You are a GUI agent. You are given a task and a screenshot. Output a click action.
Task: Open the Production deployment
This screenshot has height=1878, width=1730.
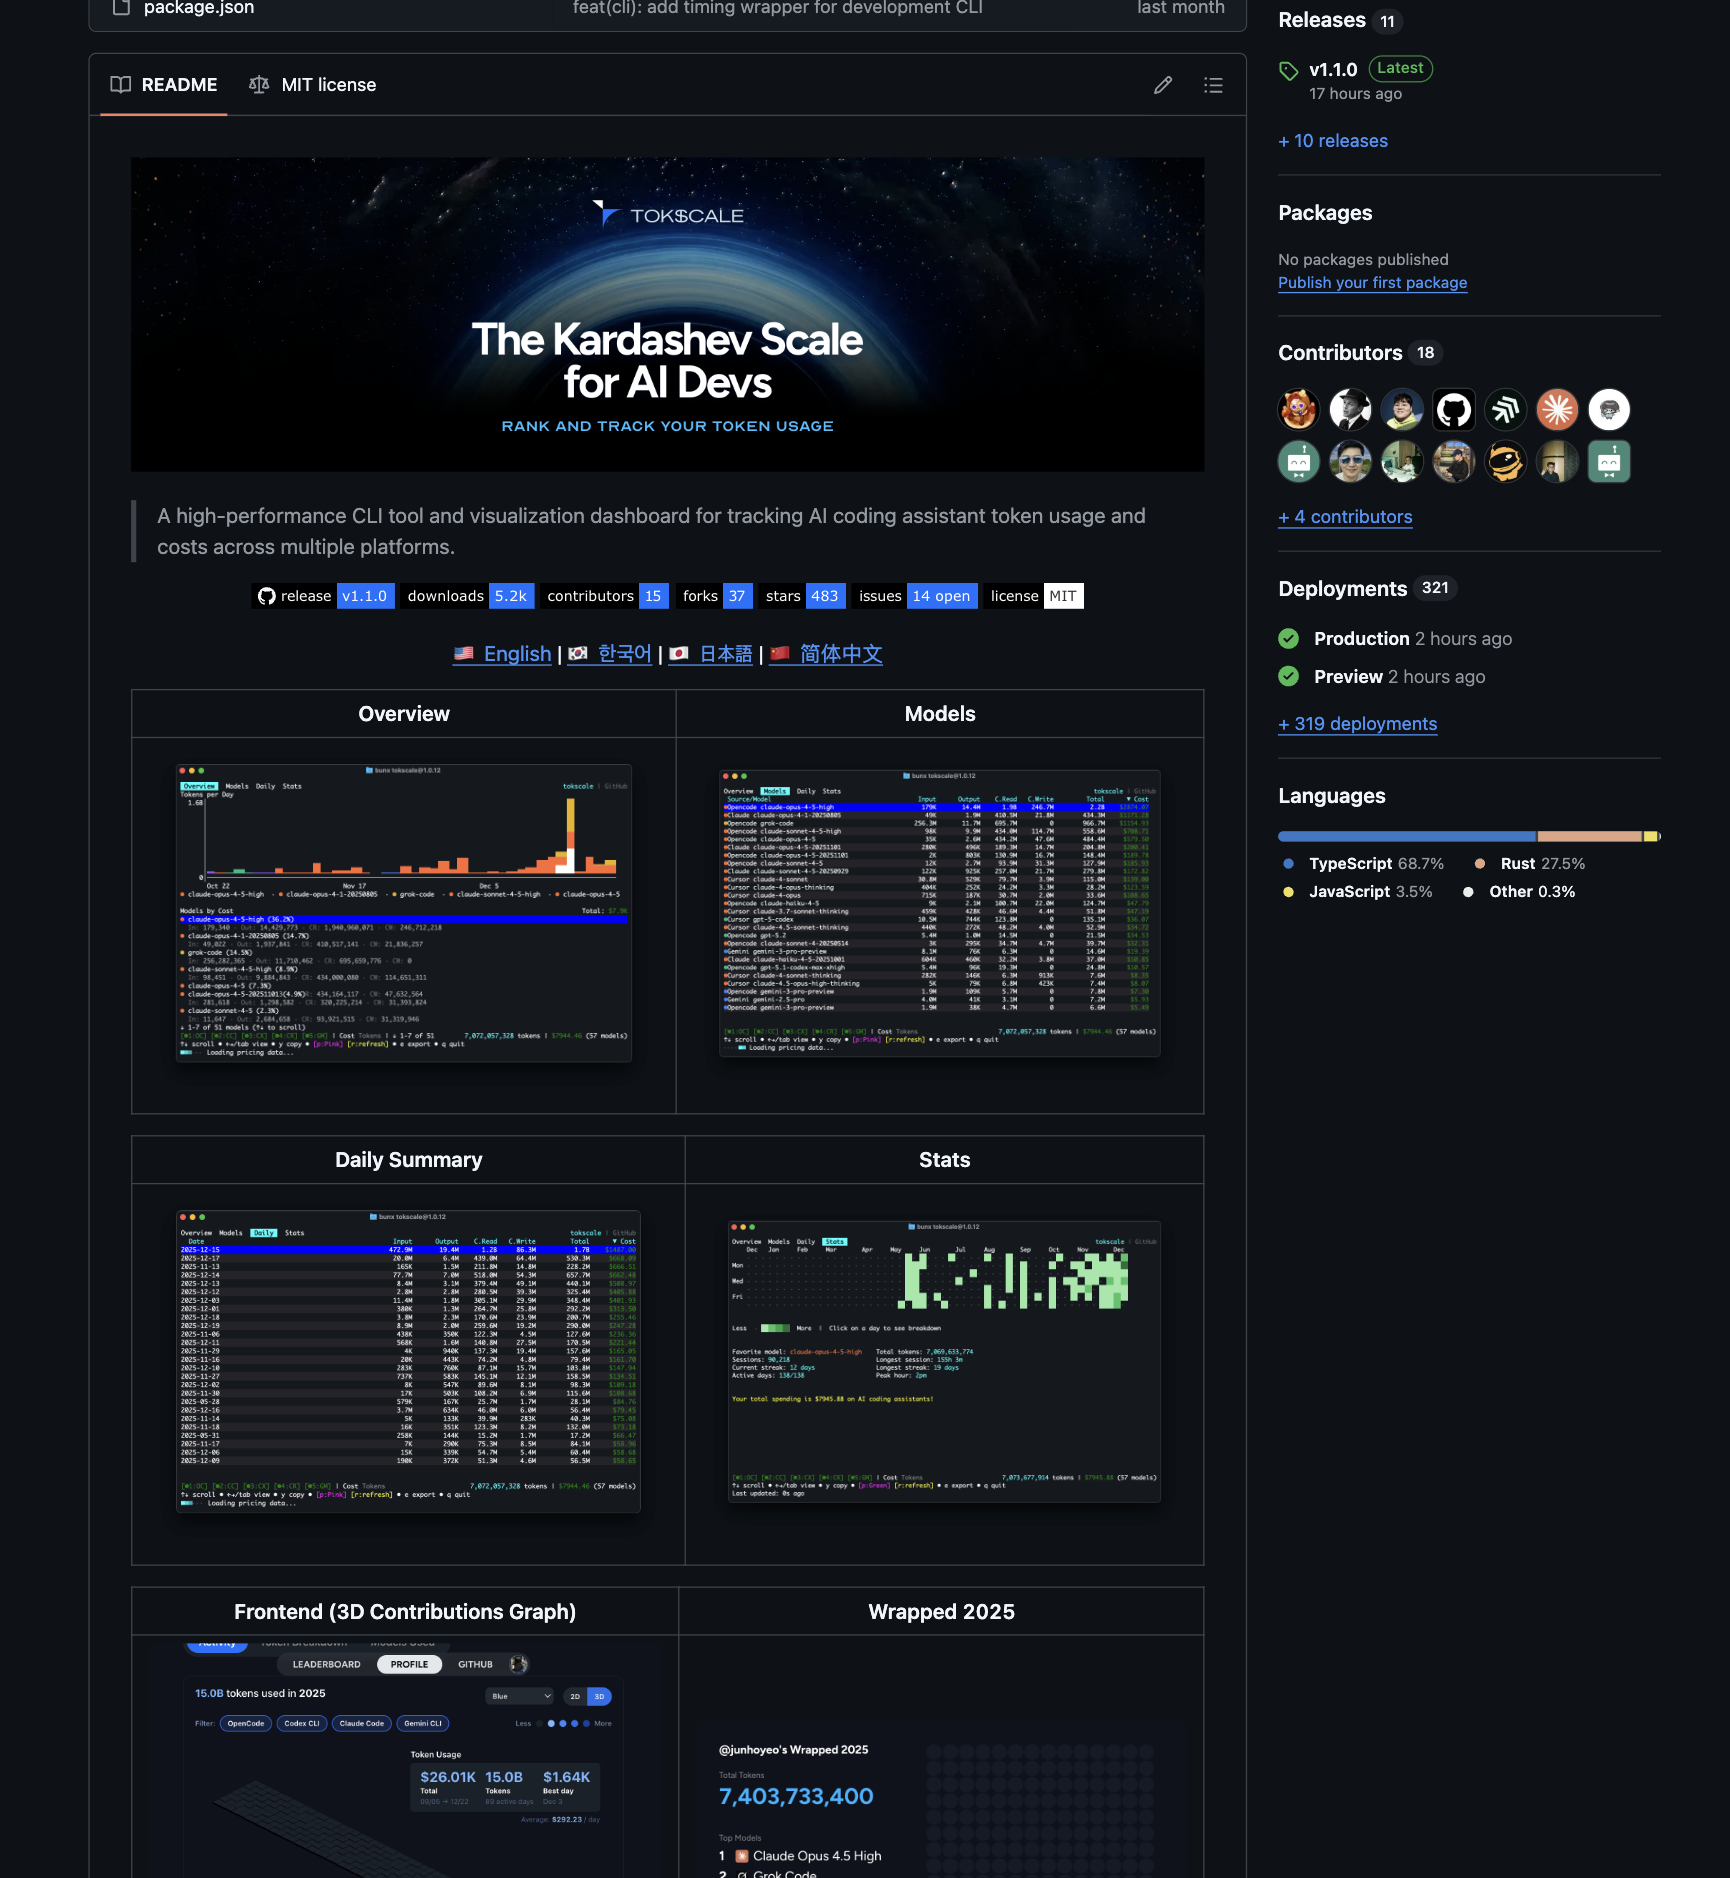tap(1361, 639)
